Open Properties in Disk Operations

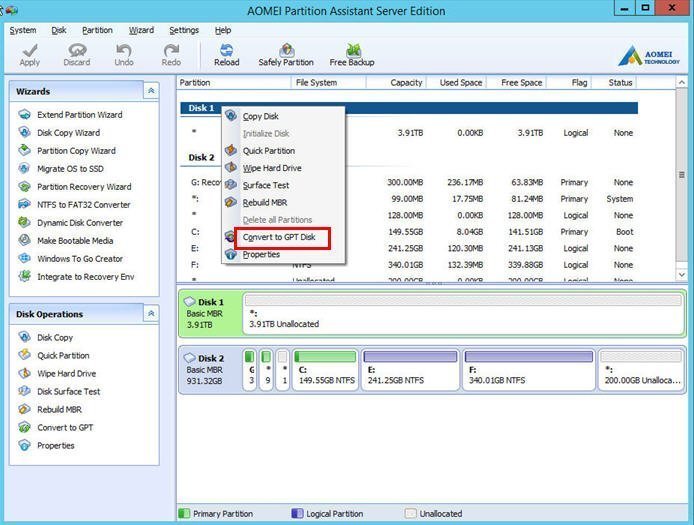coord(46,445)
